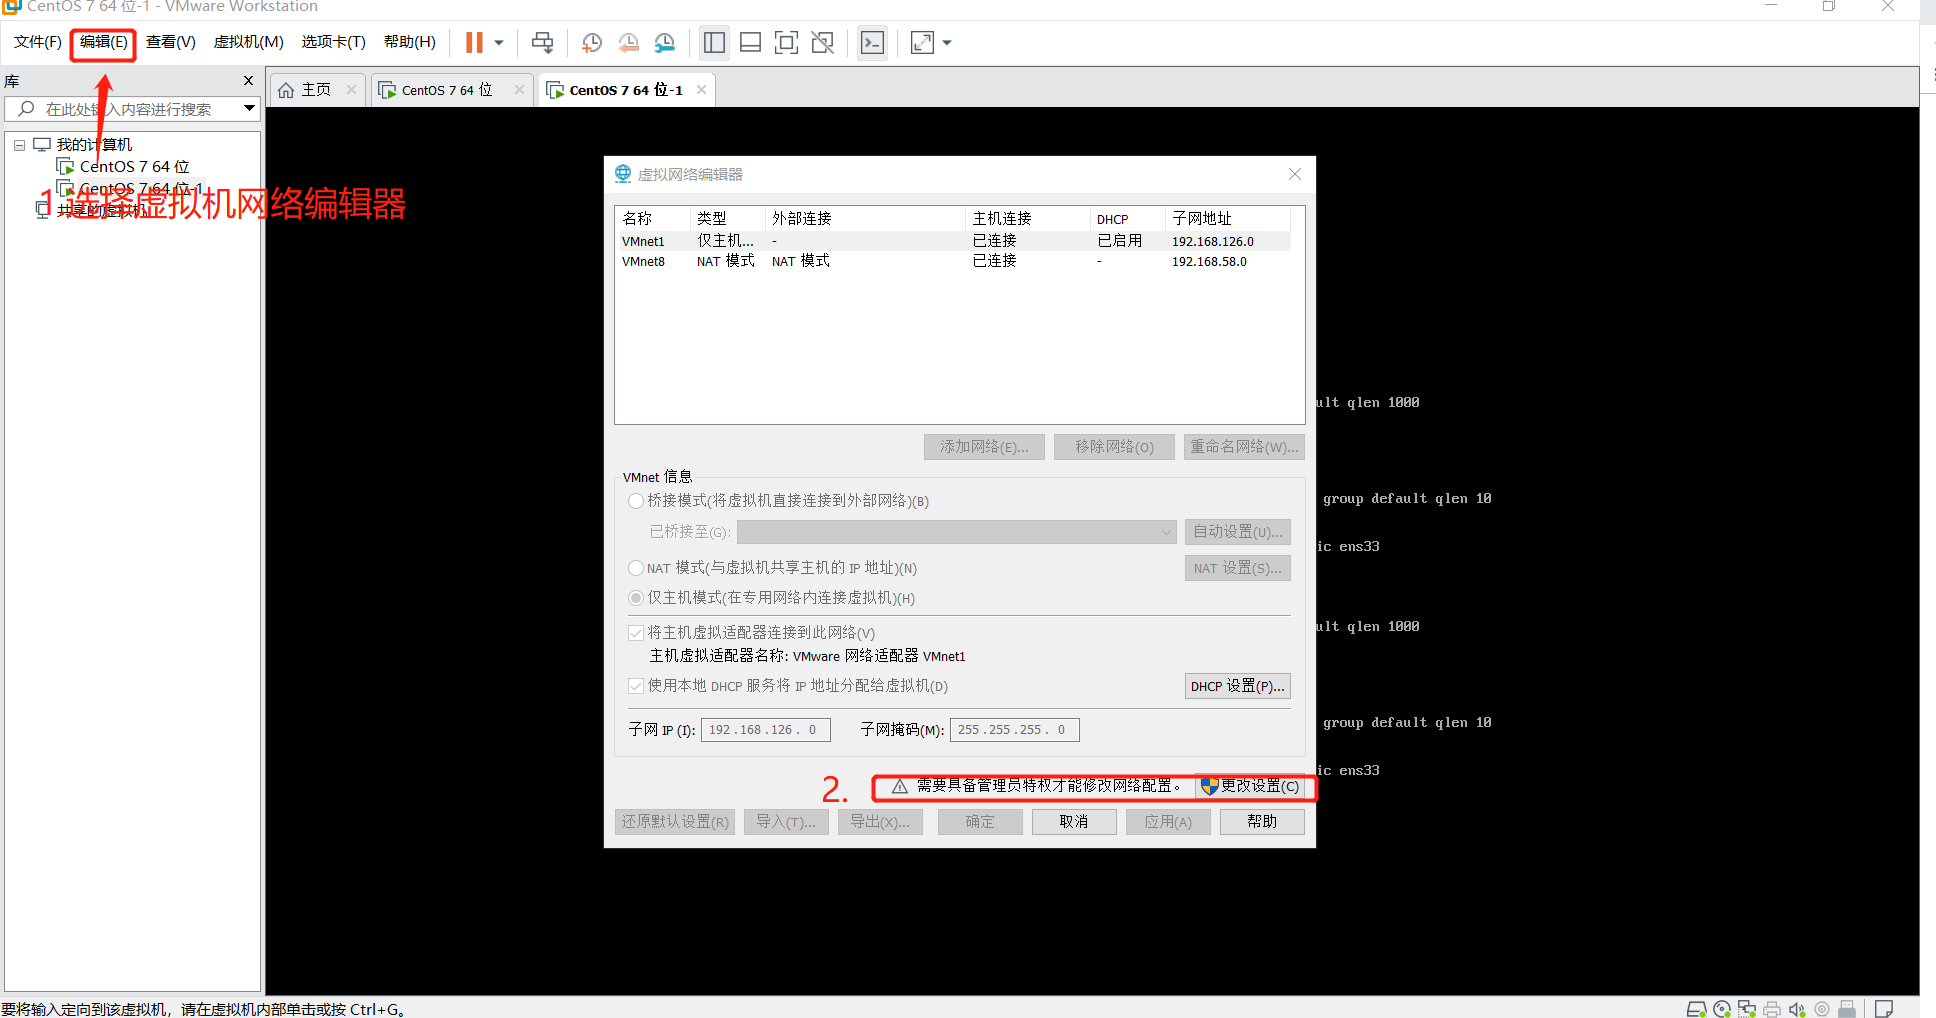Open the library search filter dropdown
This screenshot has height=1018, width=1936.
tap(249, 109)
